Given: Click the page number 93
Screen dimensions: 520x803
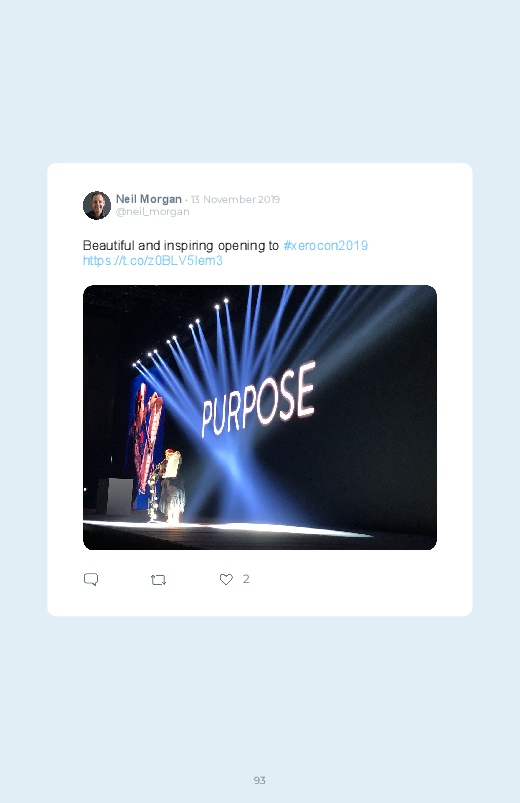Looking at the screenshot, I should click(x=260, y=780).
